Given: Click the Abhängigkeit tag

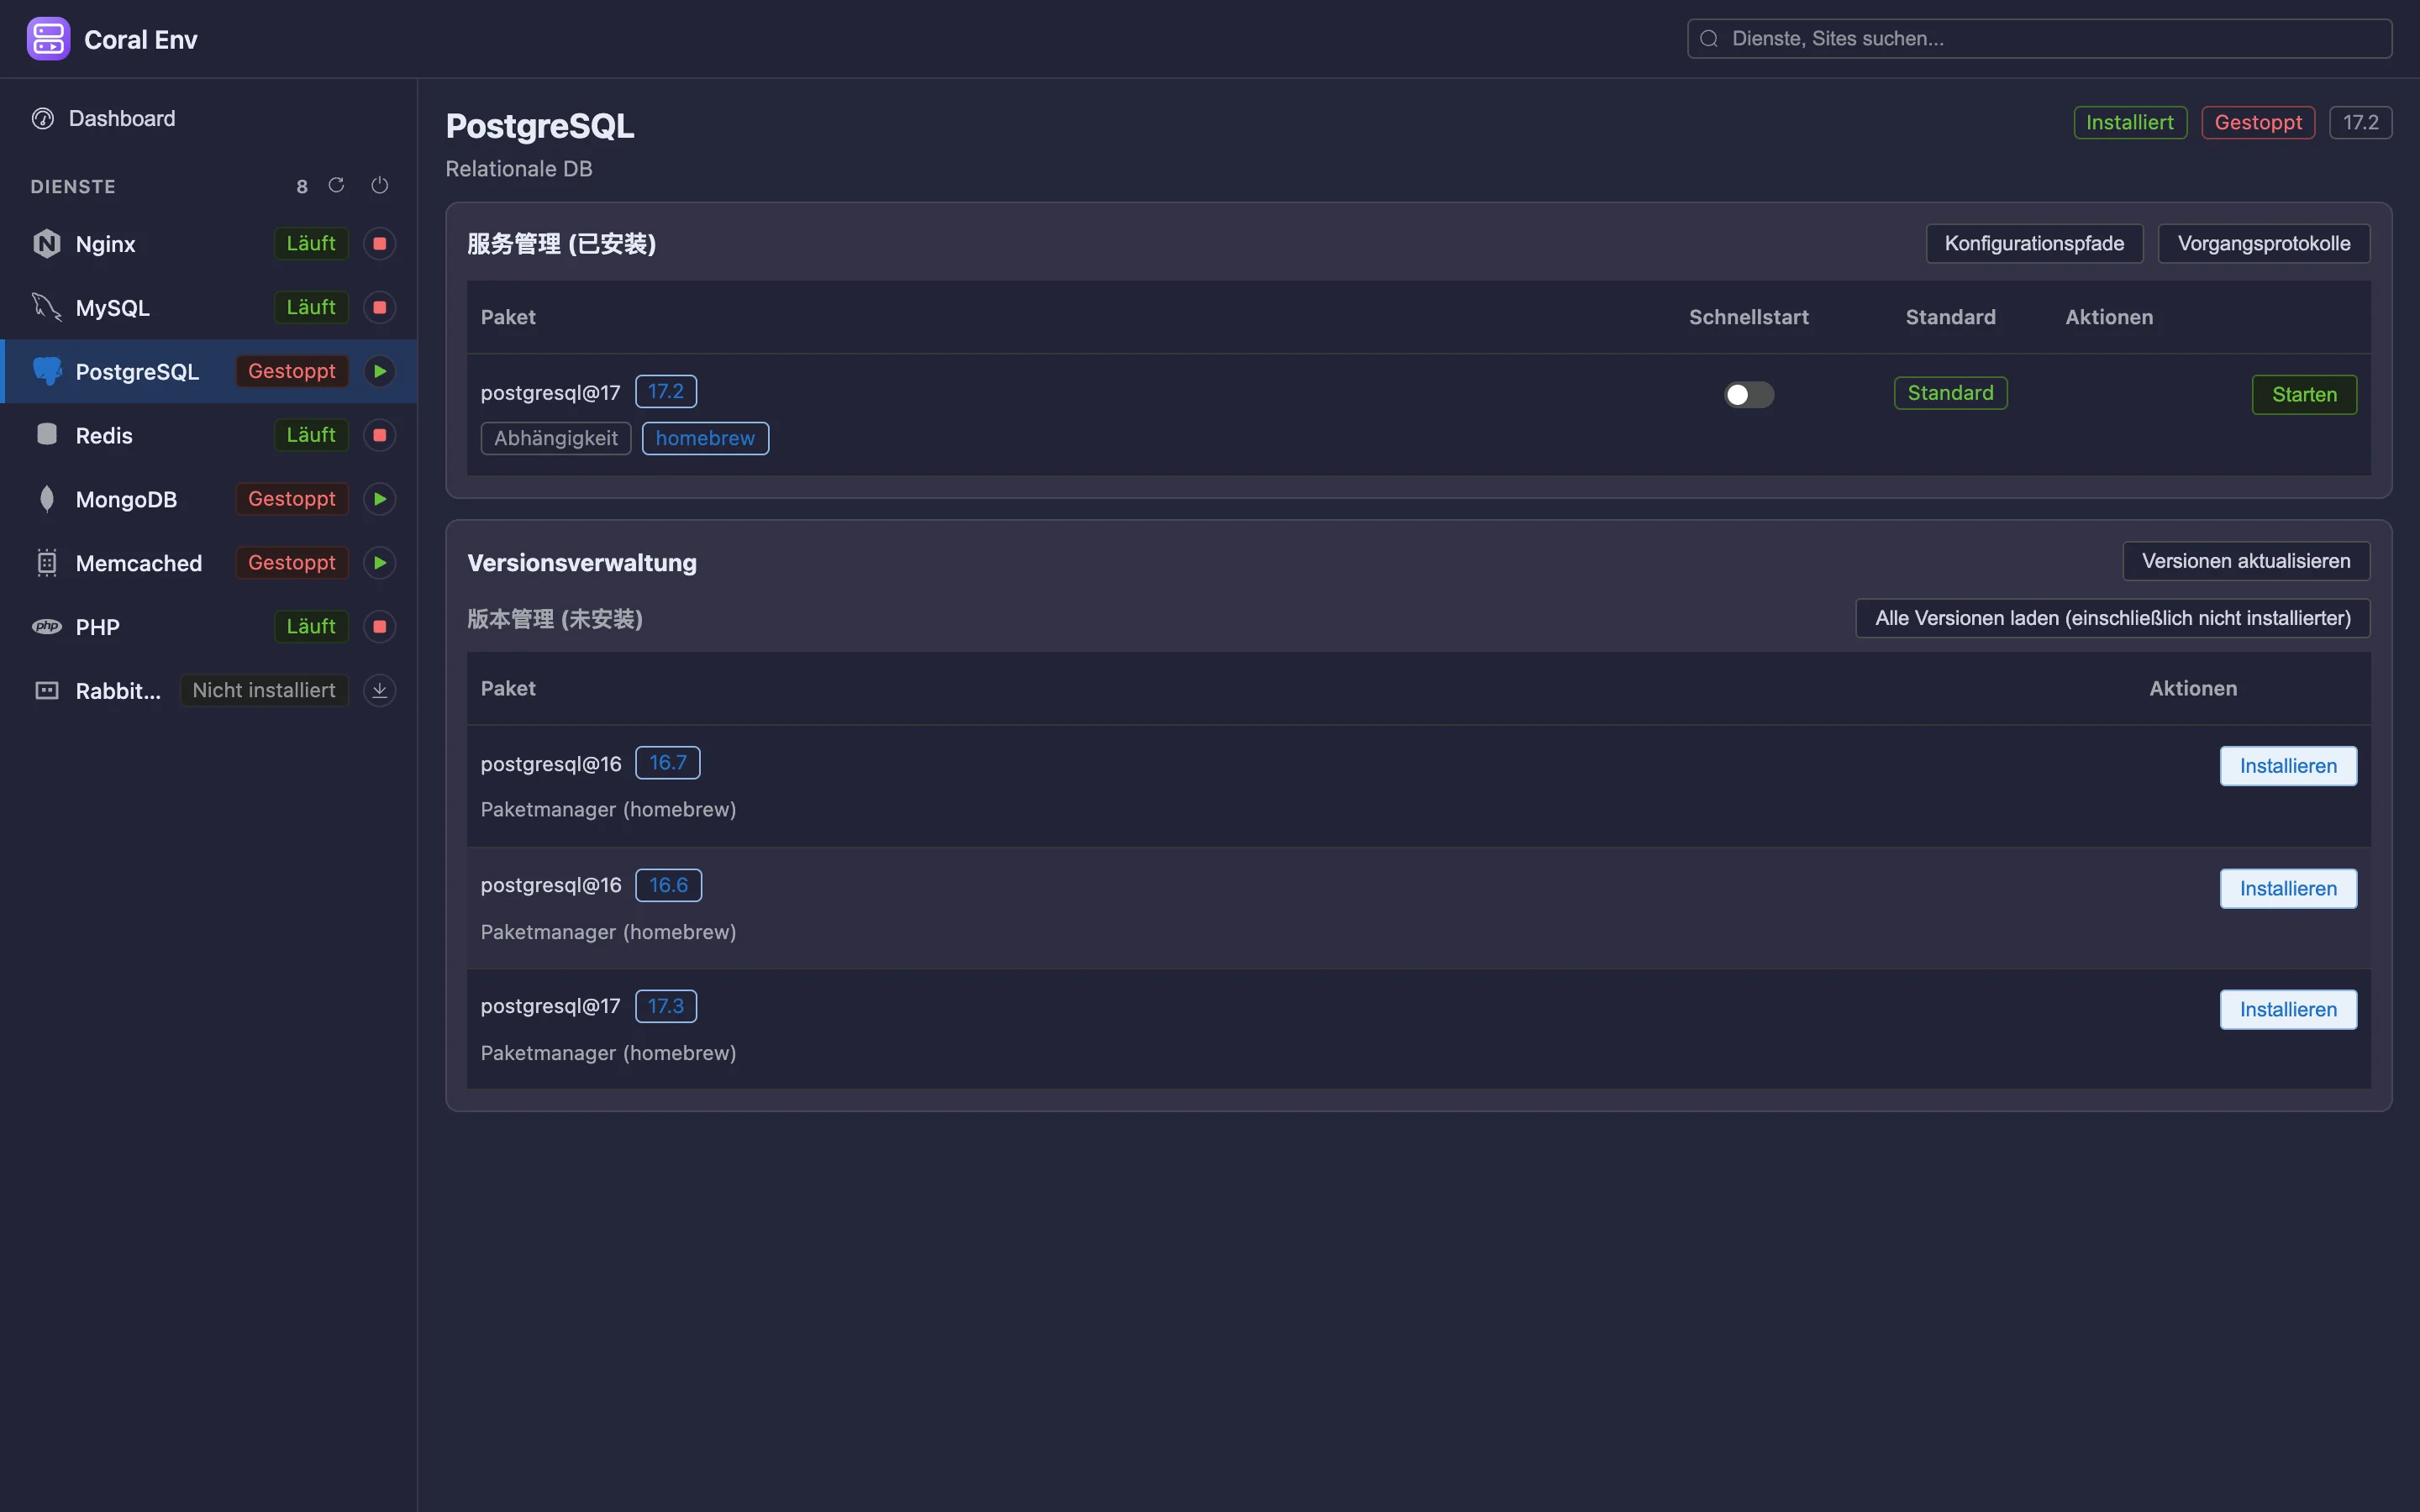Looking at the screenshot, I should tap(556, 438).
